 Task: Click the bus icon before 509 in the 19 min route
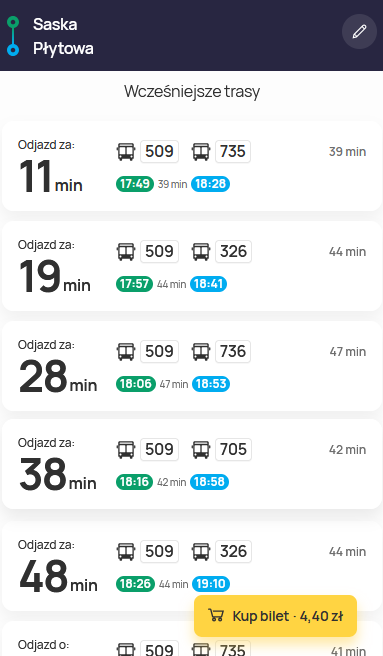coord(126,251)
